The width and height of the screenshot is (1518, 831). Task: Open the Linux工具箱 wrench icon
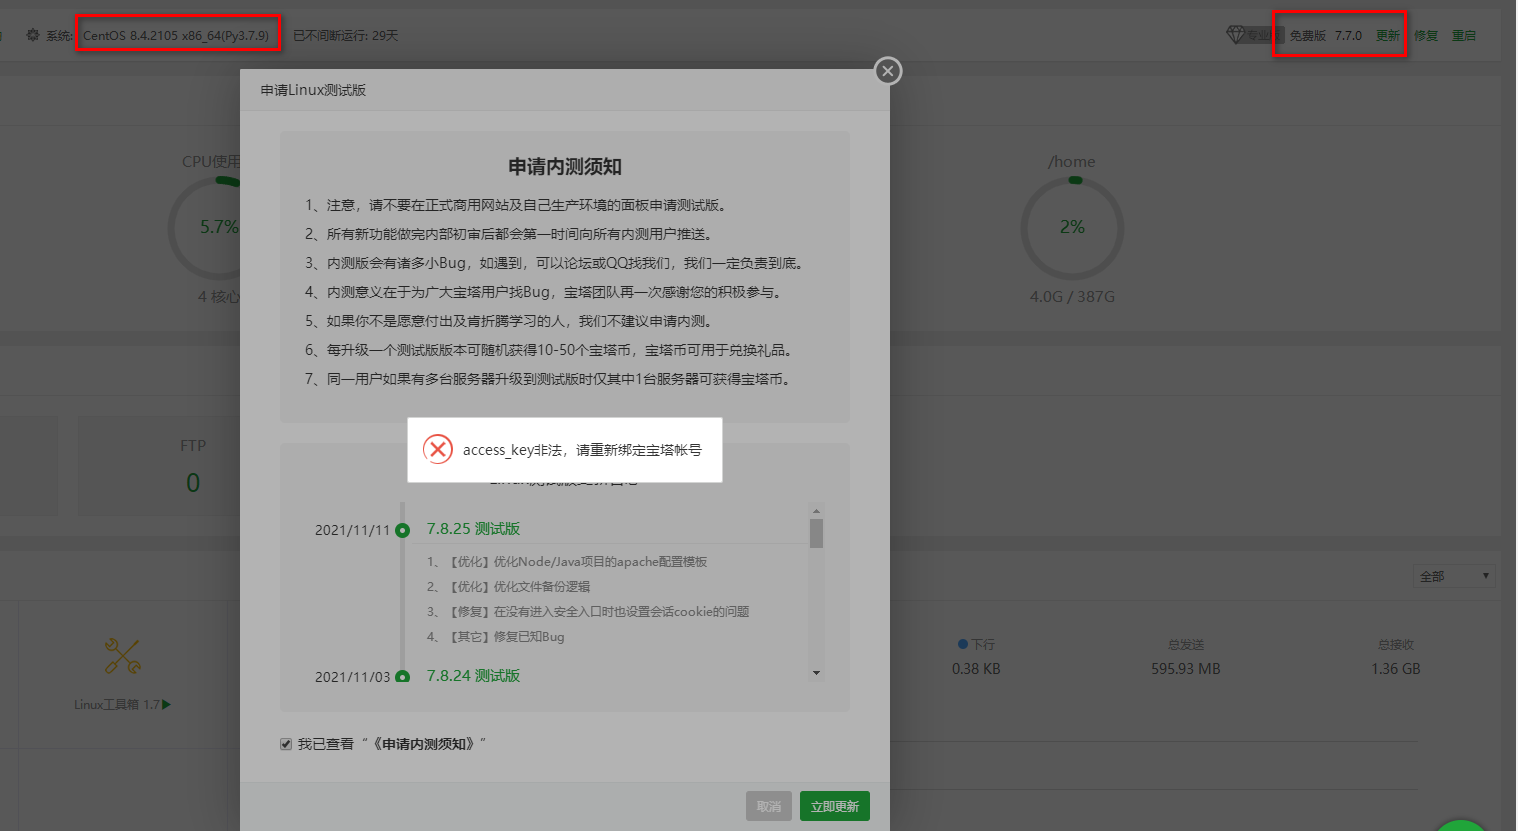click(x=123, y=656)
